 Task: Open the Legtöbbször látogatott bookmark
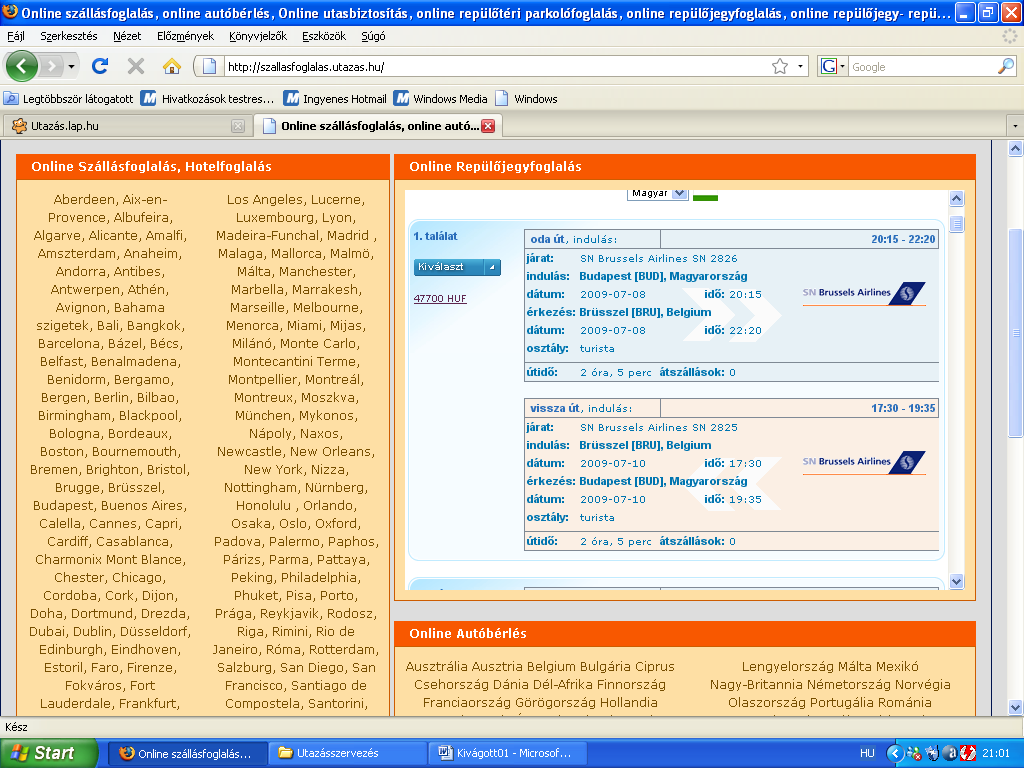(69, 99)
